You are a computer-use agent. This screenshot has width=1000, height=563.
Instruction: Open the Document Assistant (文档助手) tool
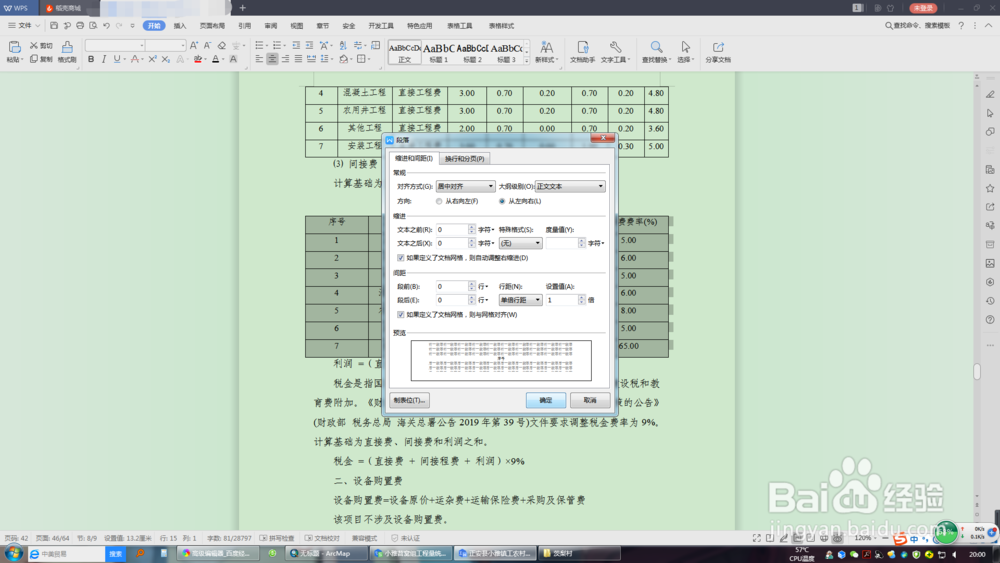coord(582,51)
